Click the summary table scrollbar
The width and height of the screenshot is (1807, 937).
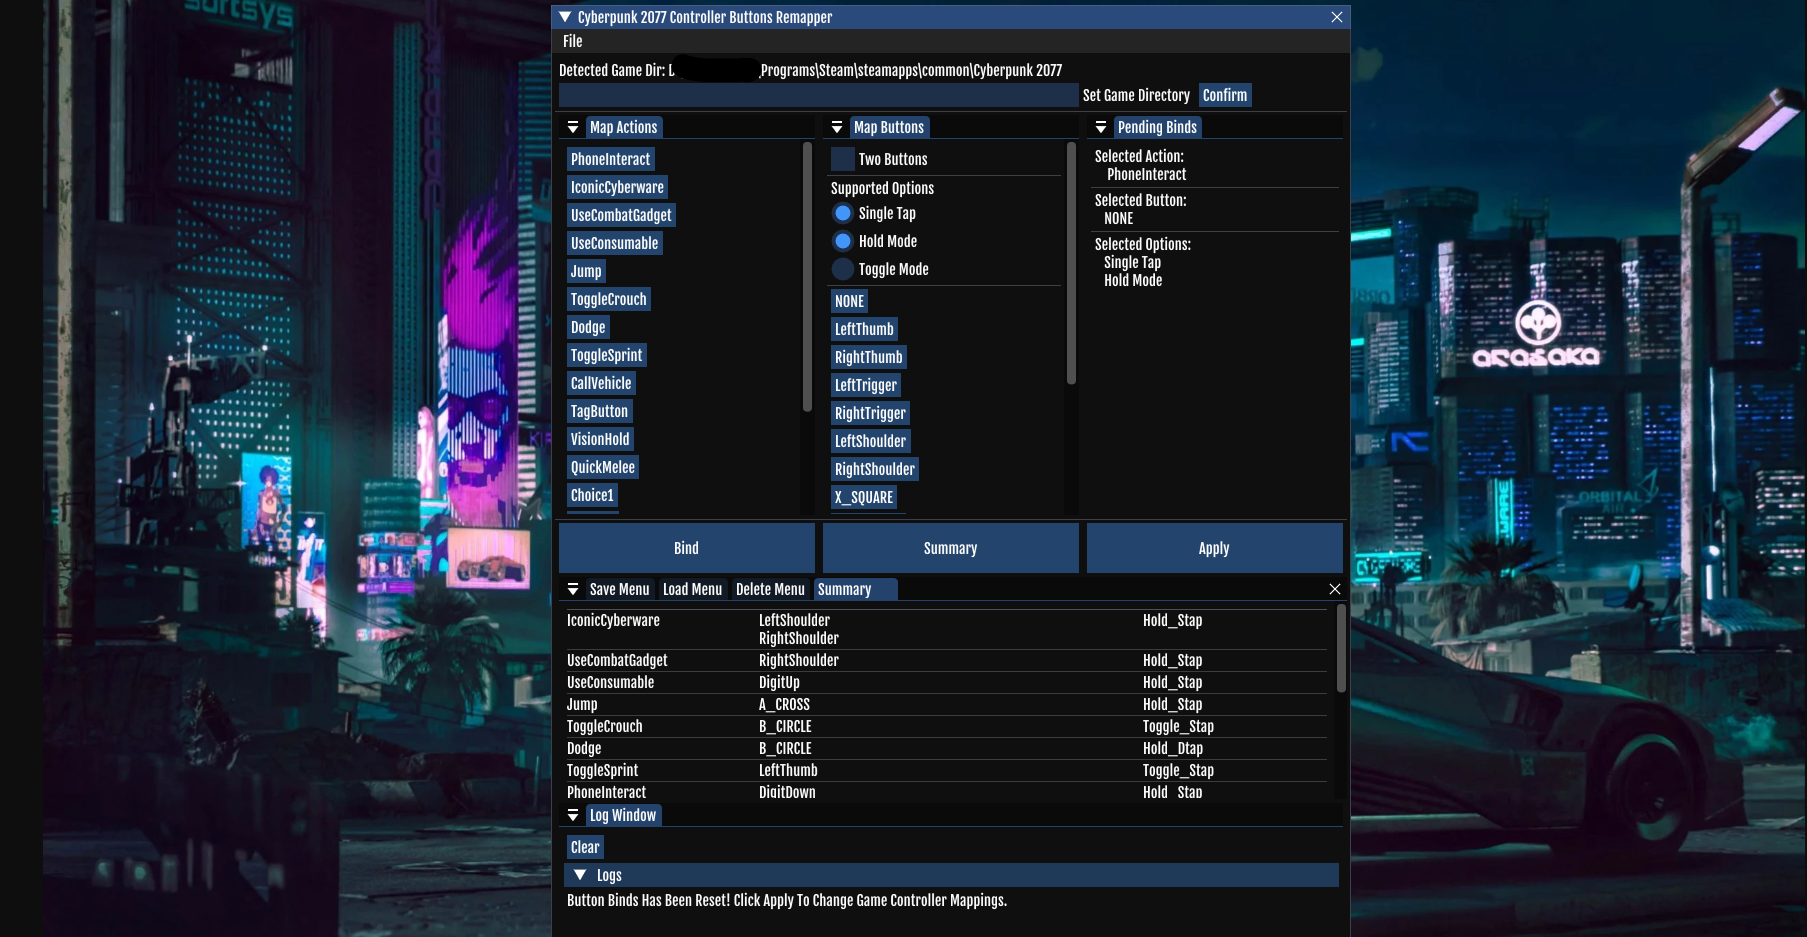(1341, 647)
